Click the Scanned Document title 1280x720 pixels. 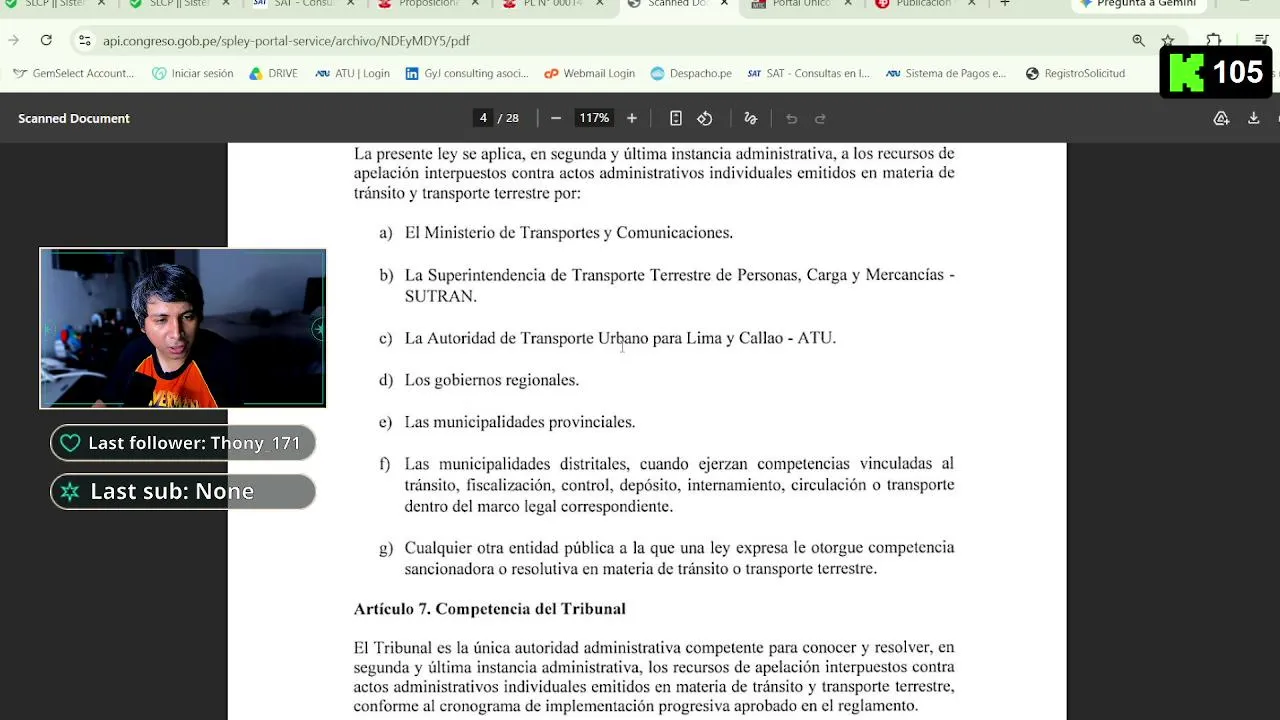click(x=74, y=118)
